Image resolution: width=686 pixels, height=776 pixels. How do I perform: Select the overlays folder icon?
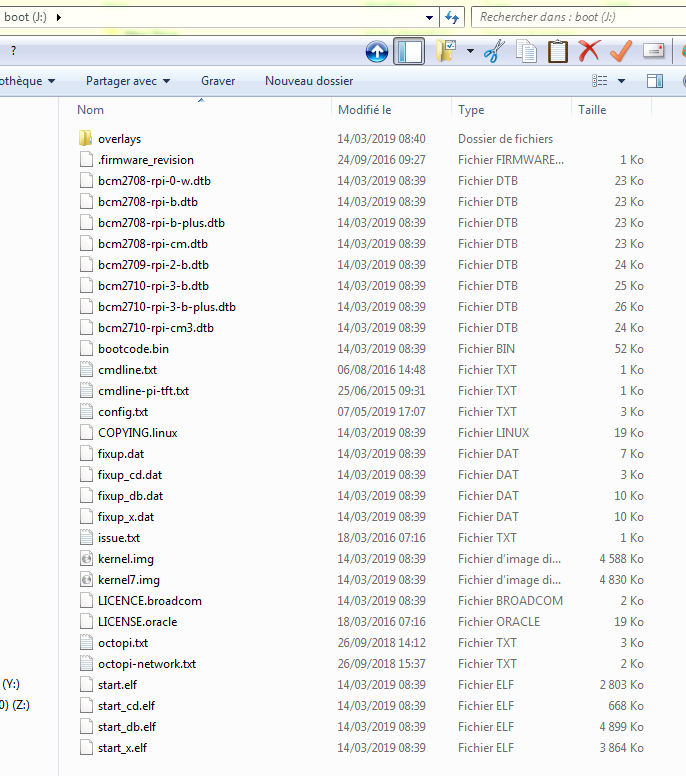click(86, 139)
